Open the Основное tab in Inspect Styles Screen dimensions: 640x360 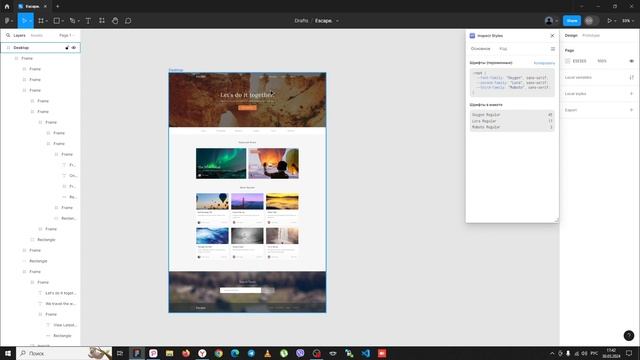(480, 49)
